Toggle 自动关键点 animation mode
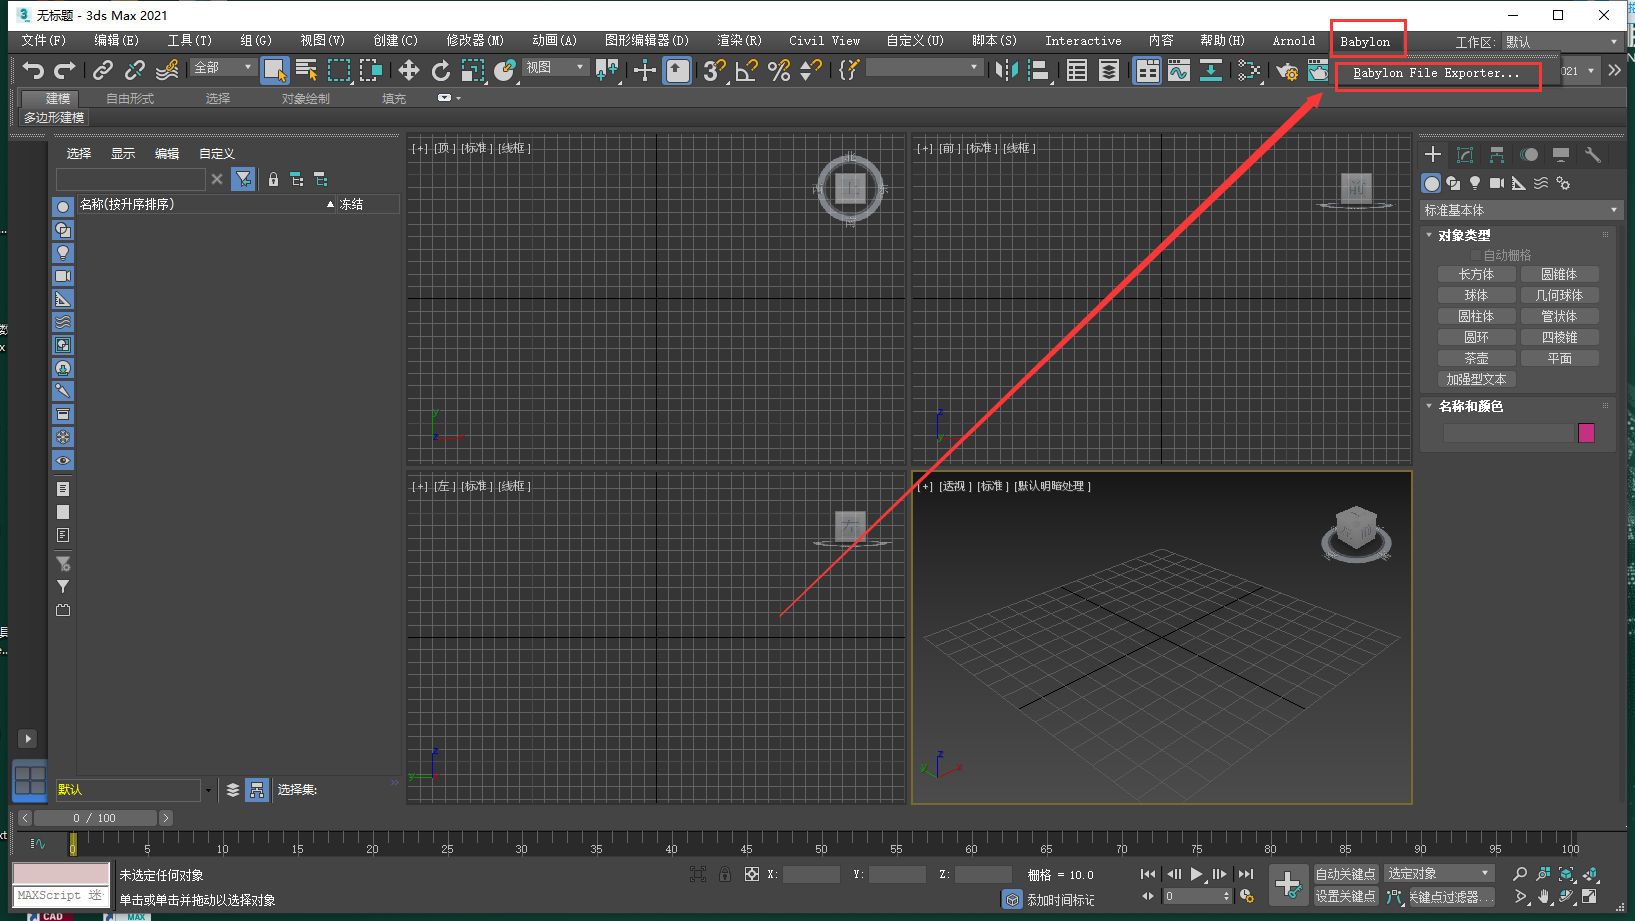The image size is (1635, 921). click(1345, 872)
